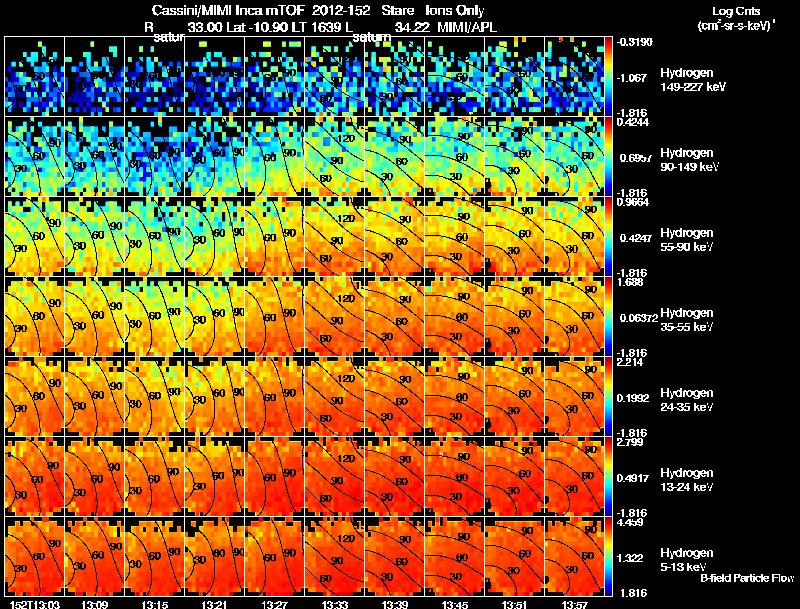Click the Hydrogen 149-227 keV row label

coord(692,80)
